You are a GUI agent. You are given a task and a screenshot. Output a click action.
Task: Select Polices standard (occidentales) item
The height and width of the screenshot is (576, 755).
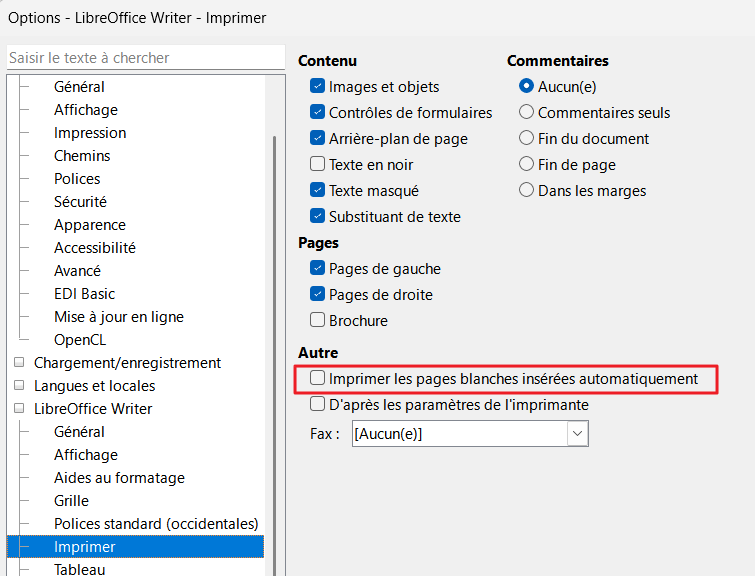tap(156, 524)
